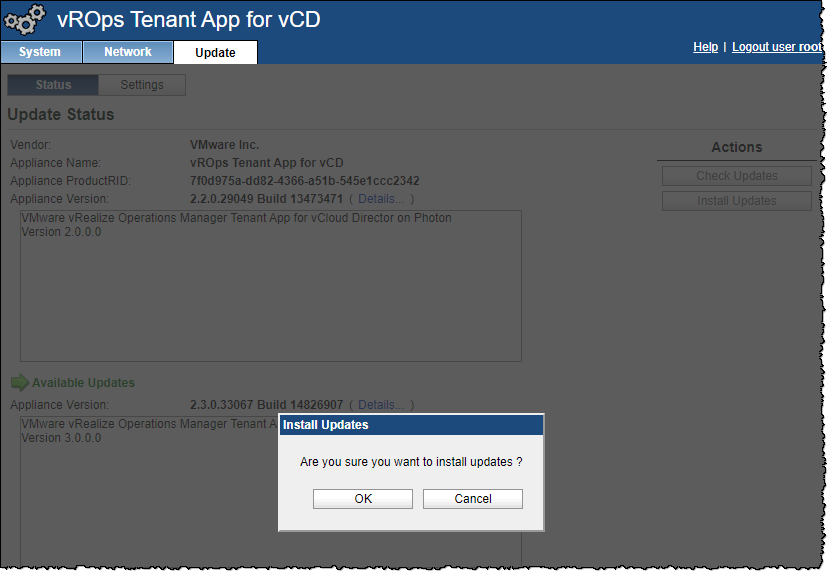Open the Network tab
830x573 pixels.
[x=128, y=52]
